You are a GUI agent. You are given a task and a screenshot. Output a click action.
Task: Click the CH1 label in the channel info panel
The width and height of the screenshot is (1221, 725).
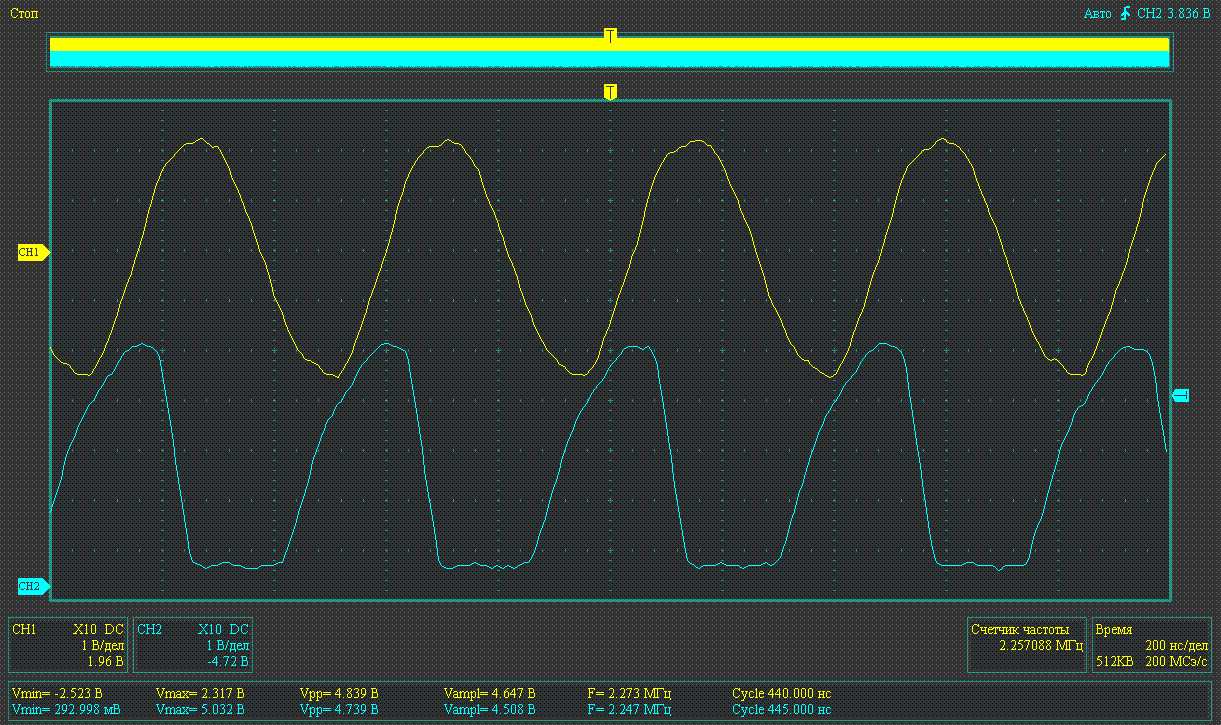pos(24,630)
